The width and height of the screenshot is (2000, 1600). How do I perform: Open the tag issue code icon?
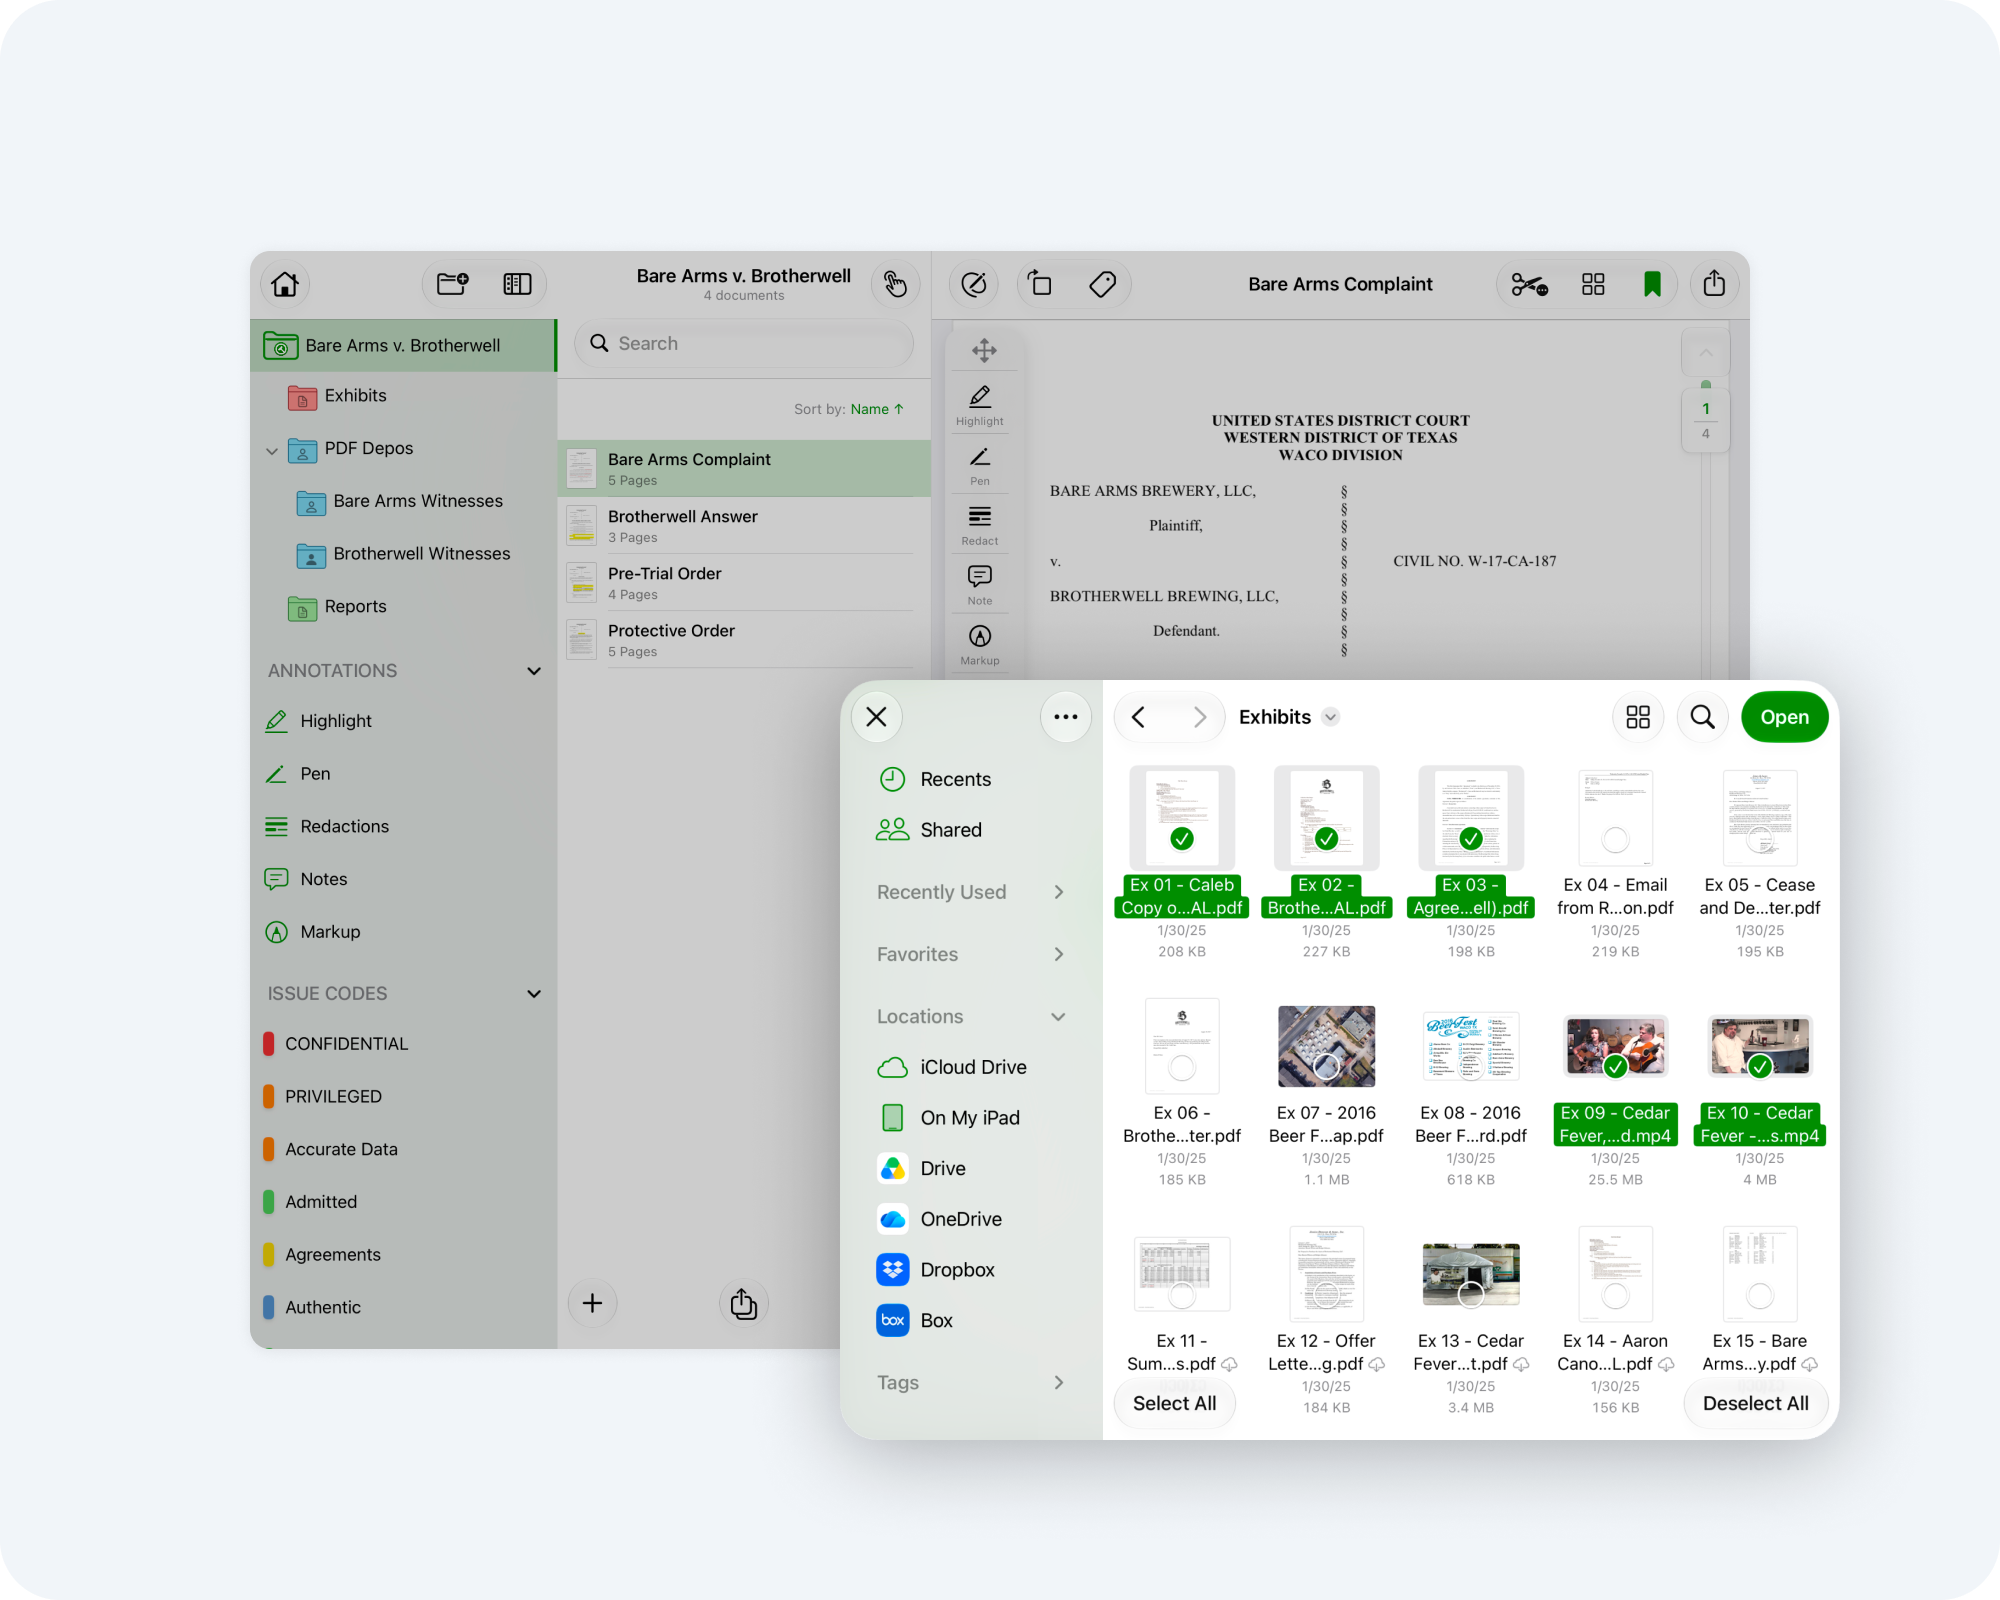click(1102, 285)
